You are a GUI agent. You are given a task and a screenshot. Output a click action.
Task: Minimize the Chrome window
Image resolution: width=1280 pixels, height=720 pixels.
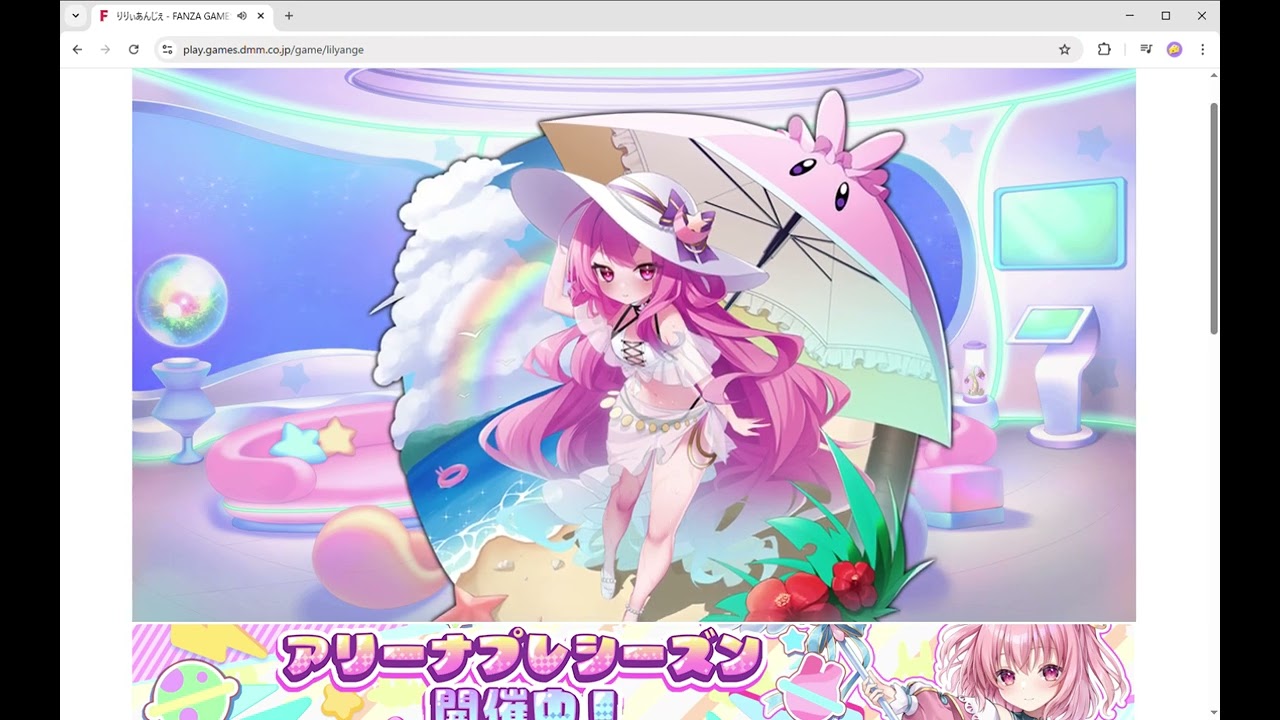[1130, 16]
